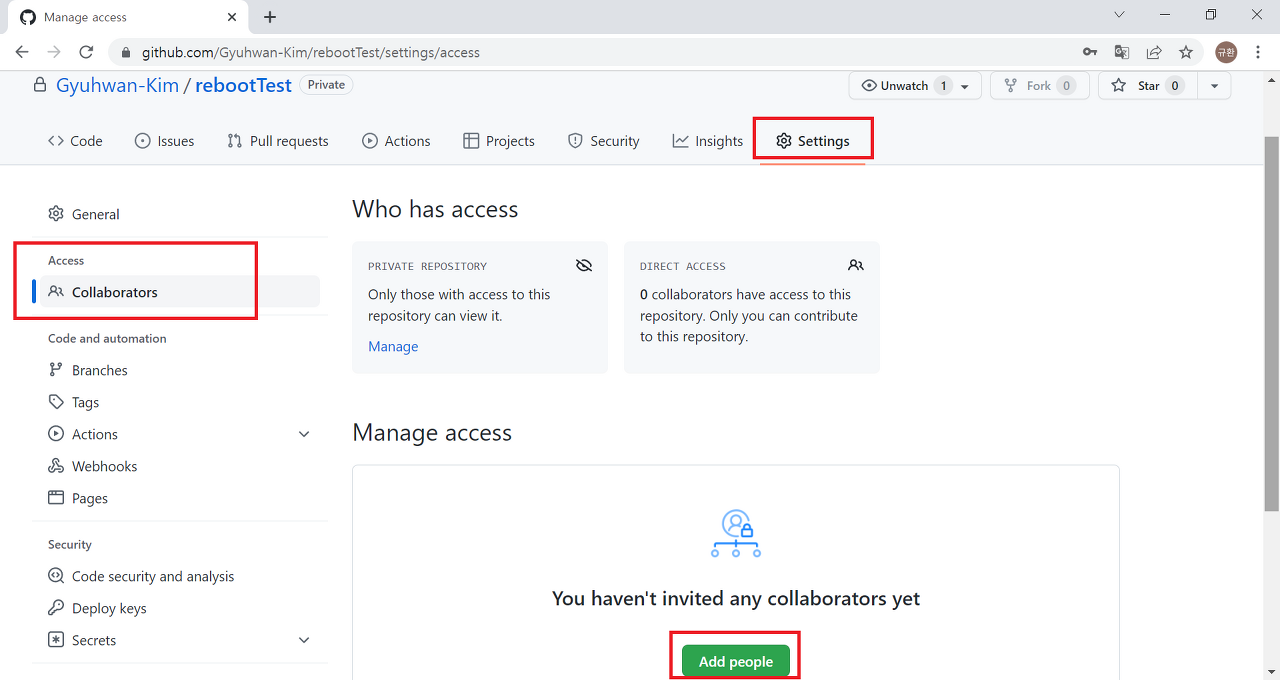Image resolution: width=1280 pixels, height=680 pixels.
Task: Close the Manage access tab
Action: pyautogui.click(x=232, y=17)
